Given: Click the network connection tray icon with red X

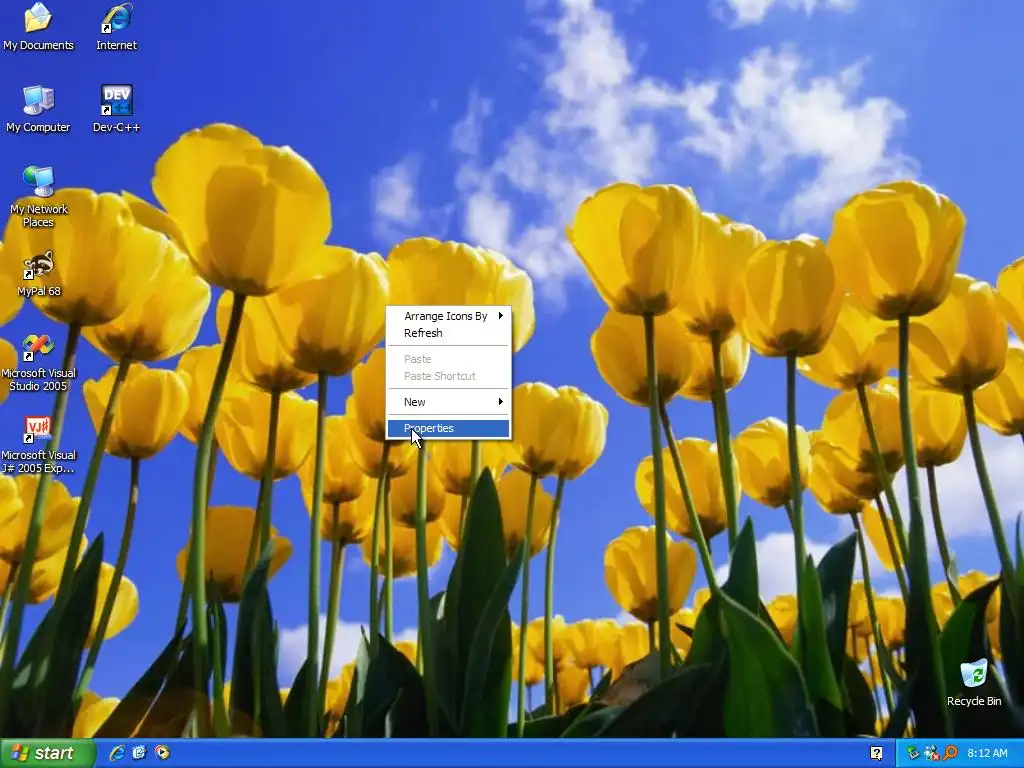Looking at the screenshot, I should coord(931,753).
